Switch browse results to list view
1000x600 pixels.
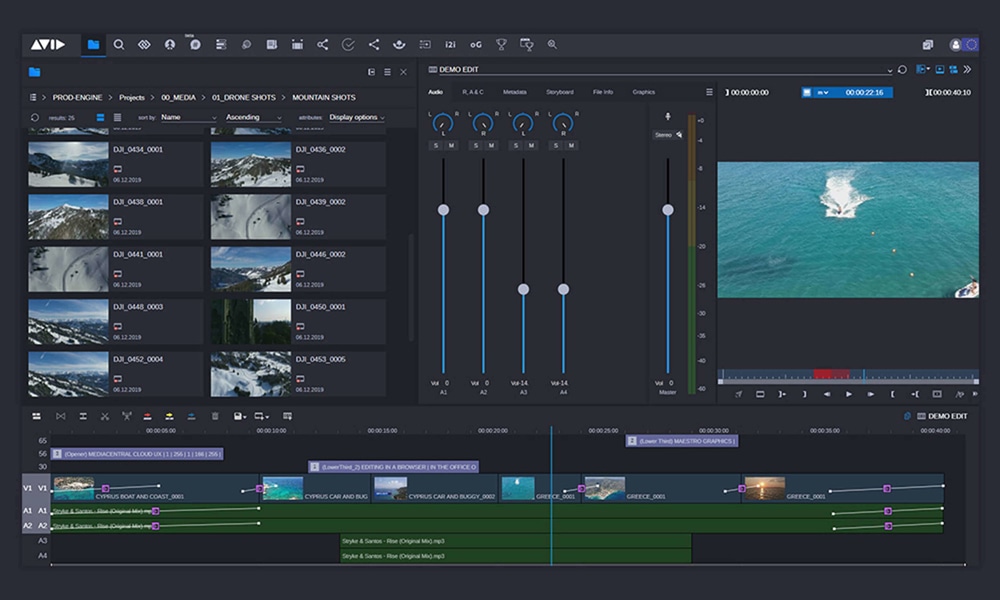[117, 118]
